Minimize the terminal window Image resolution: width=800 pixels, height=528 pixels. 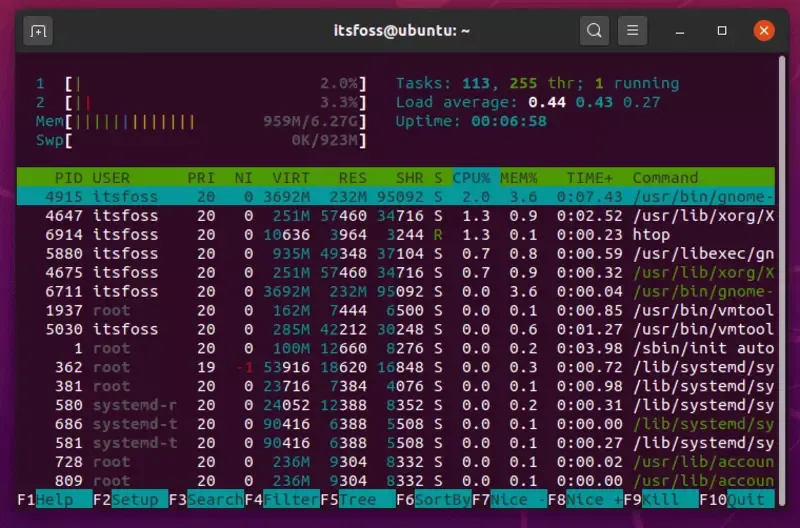click(x=682, y=31)
